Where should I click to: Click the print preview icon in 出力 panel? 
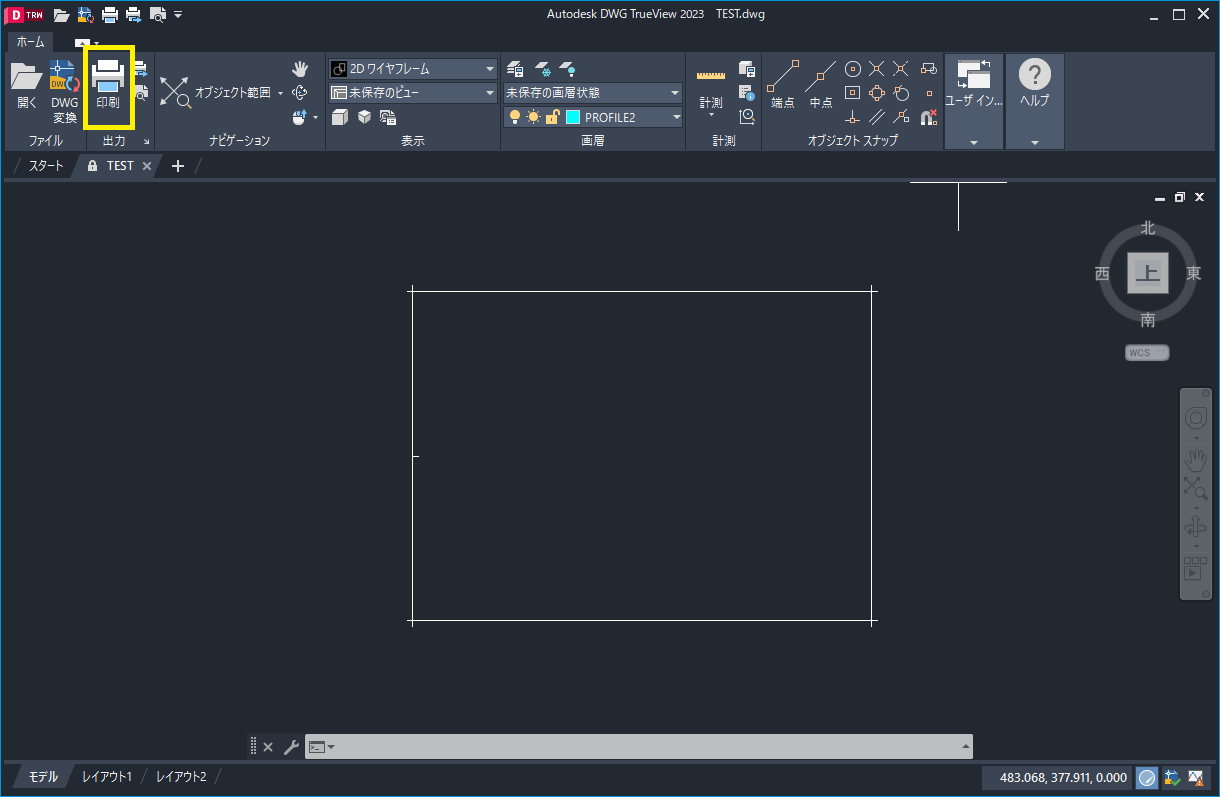tap(140, 94)
